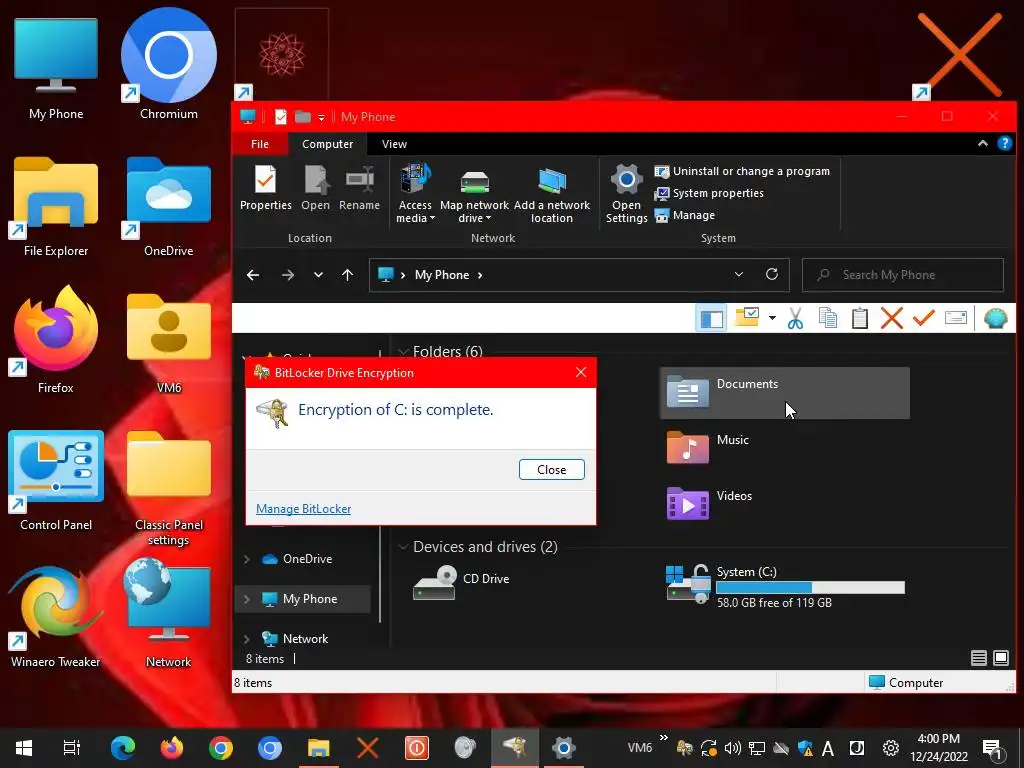Click the Paste clipboard icon
The height and width of the screenshot is (768, 1024).
859,318
